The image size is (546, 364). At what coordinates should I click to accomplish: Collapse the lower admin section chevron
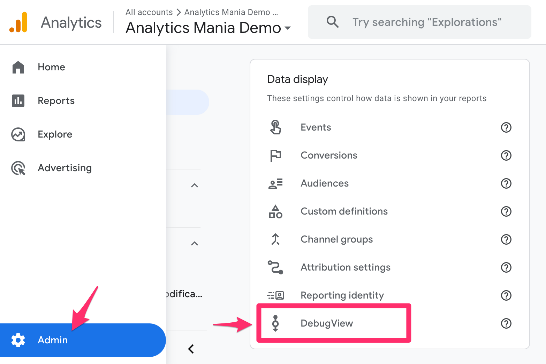(x=195, y=243)
